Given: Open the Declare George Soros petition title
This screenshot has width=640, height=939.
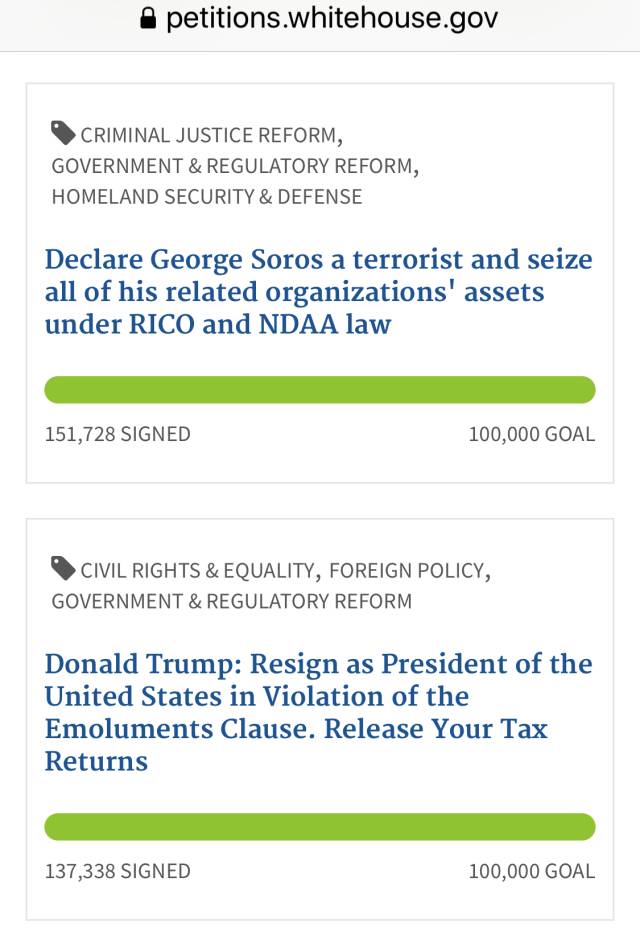Looking at the screenshot, I should click(319, 292).
